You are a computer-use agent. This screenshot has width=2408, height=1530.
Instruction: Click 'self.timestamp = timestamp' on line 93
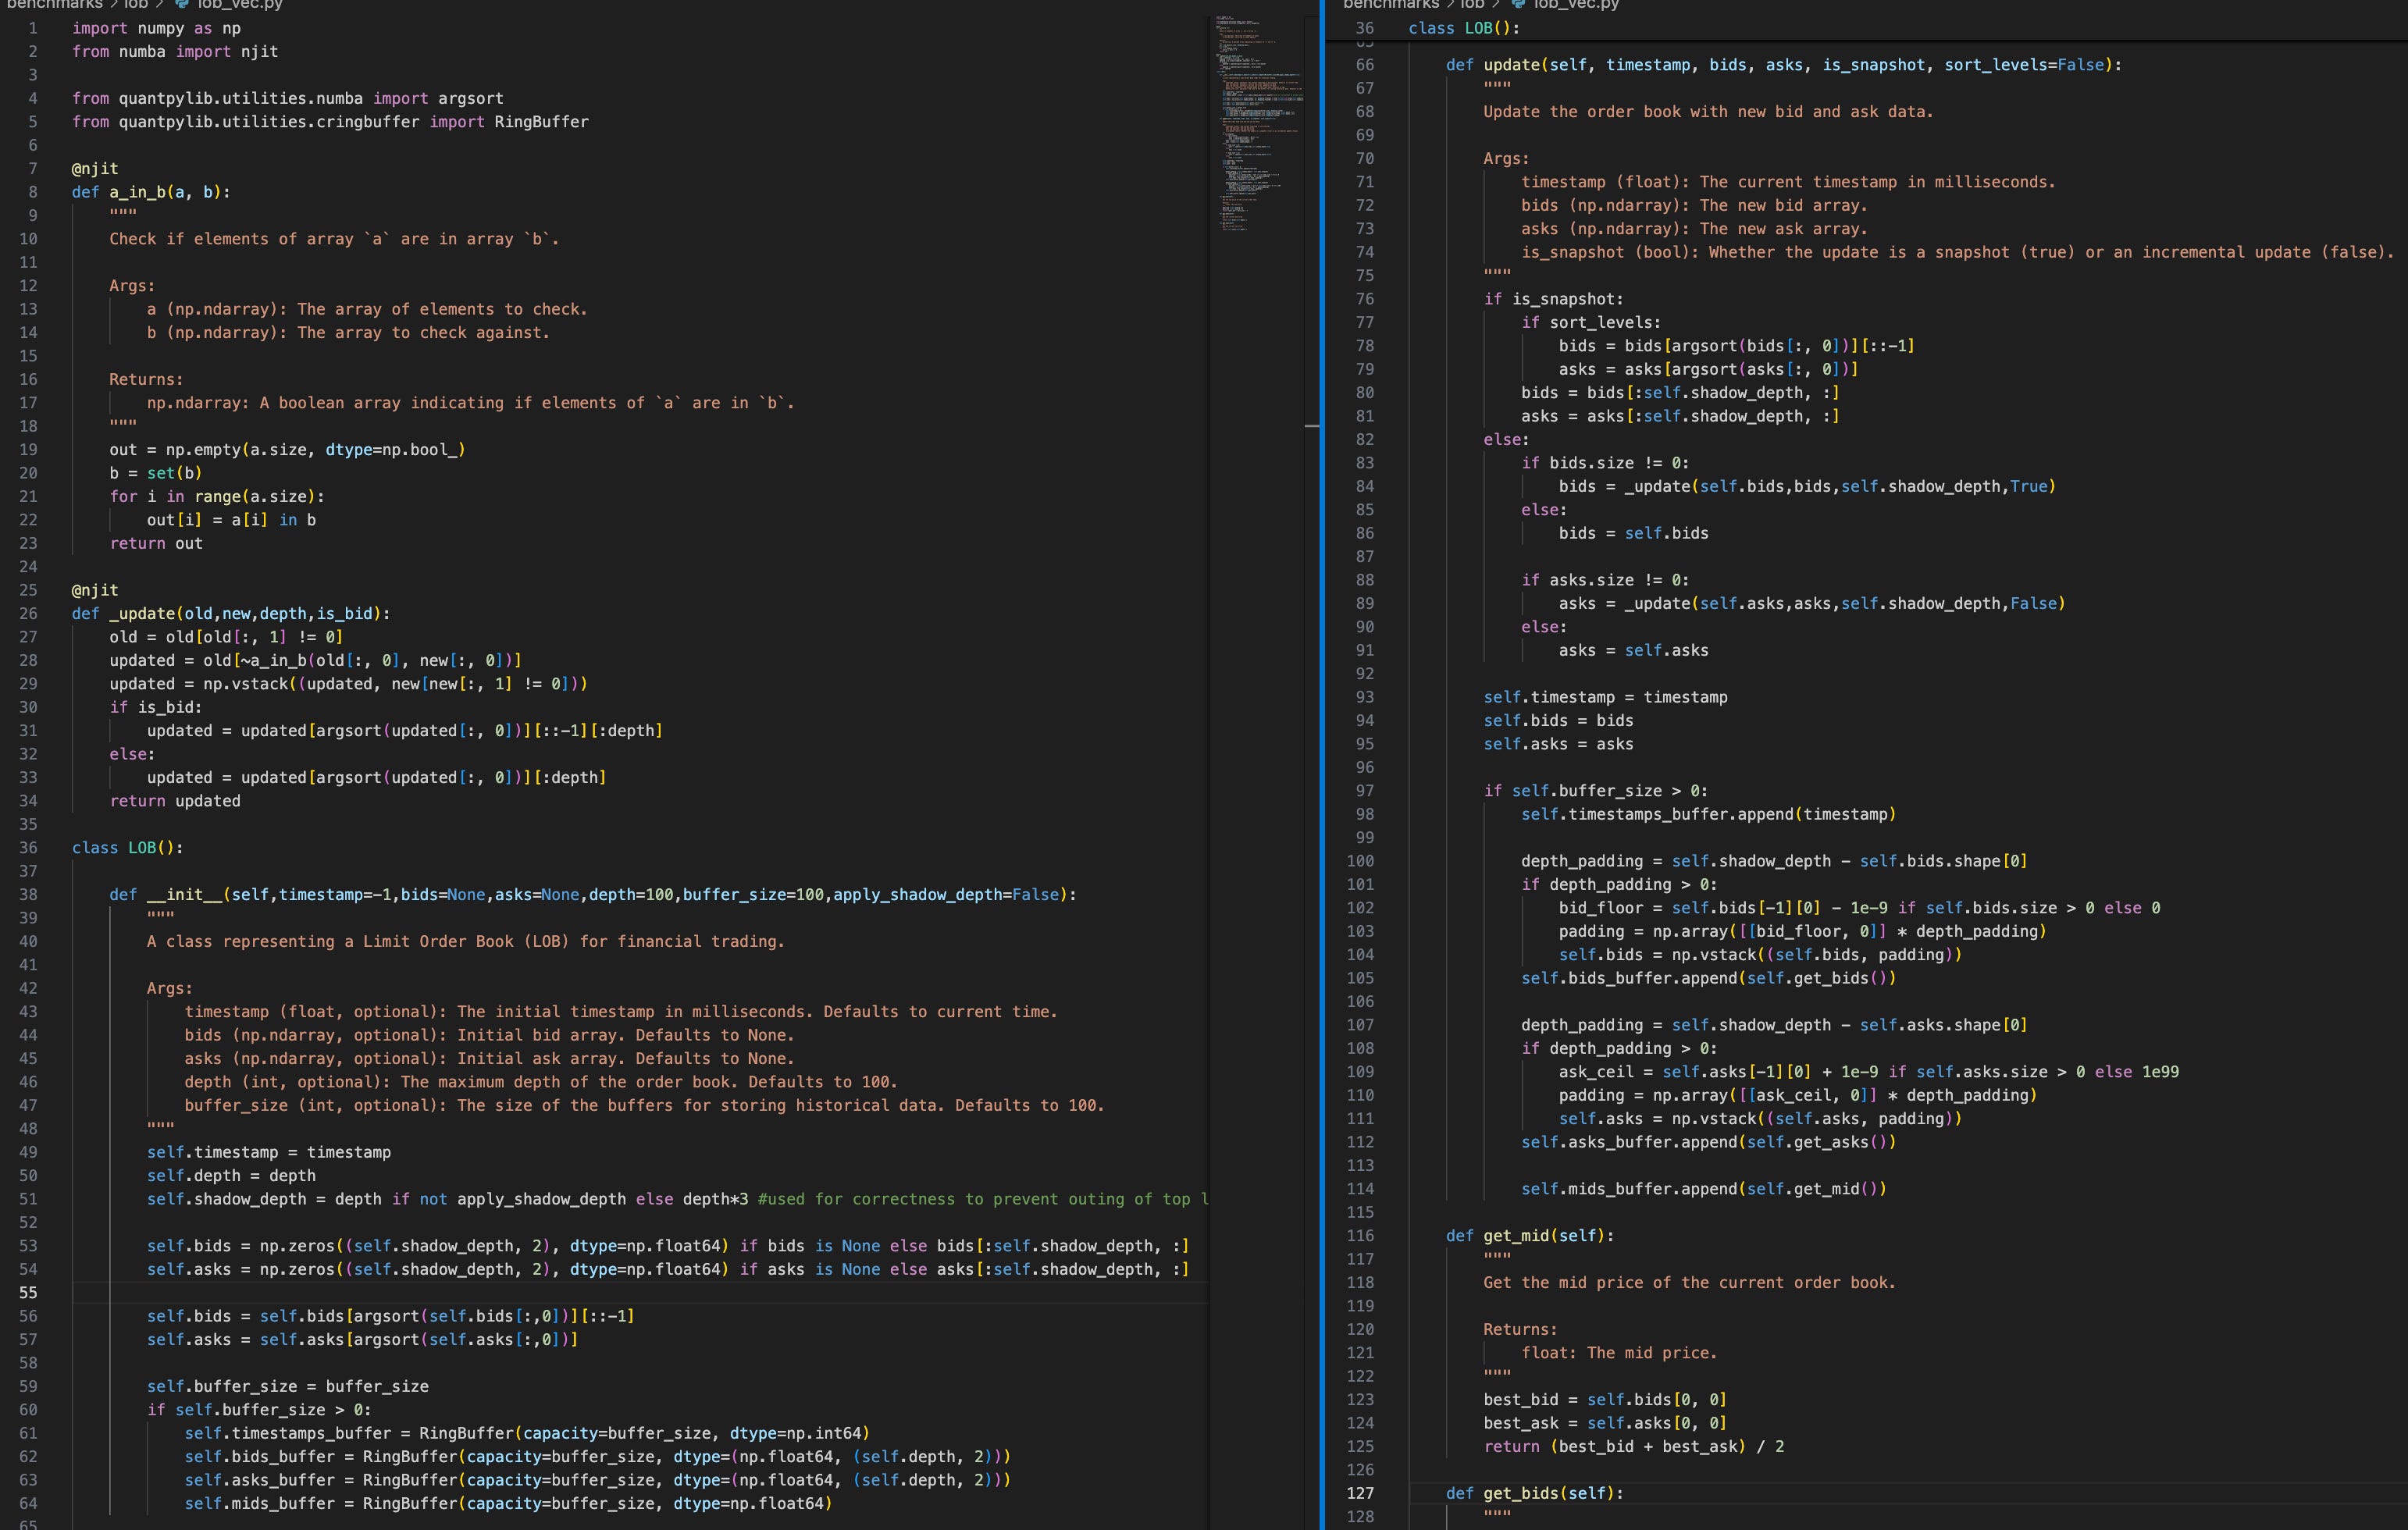1606,698
